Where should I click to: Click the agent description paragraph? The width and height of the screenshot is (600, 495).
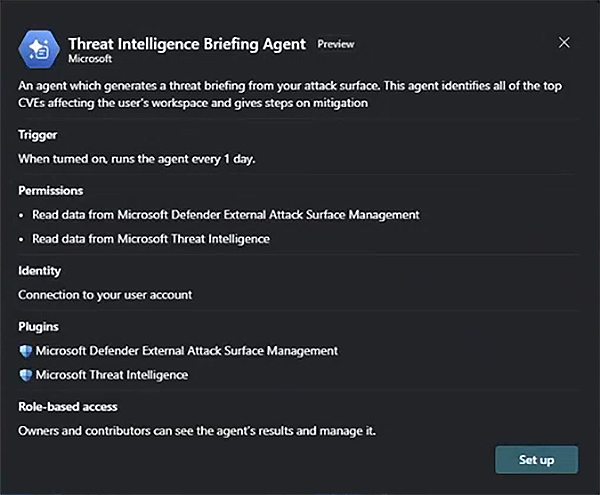pyautogui.click(x=290, y=94)
